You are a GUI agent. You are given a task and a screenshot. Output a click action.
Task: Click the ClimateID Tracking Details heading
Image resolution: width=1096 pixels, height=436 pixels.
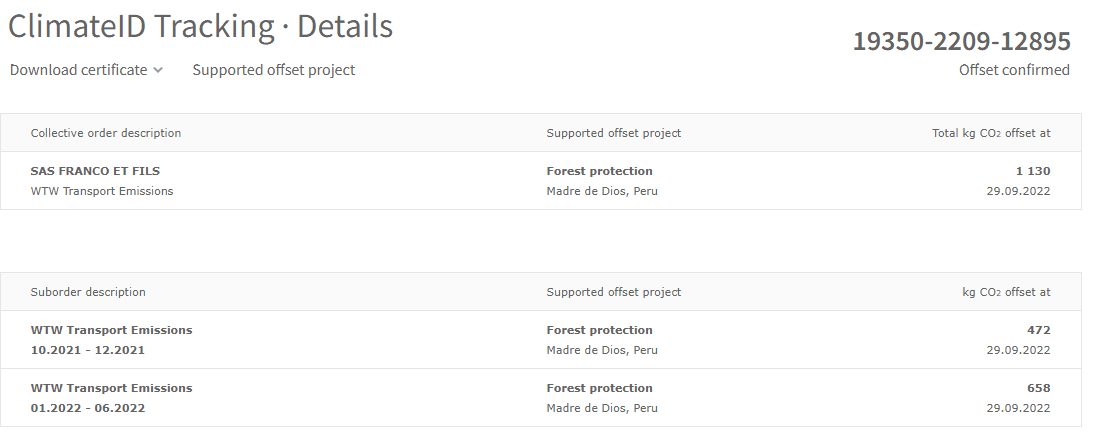200,27
